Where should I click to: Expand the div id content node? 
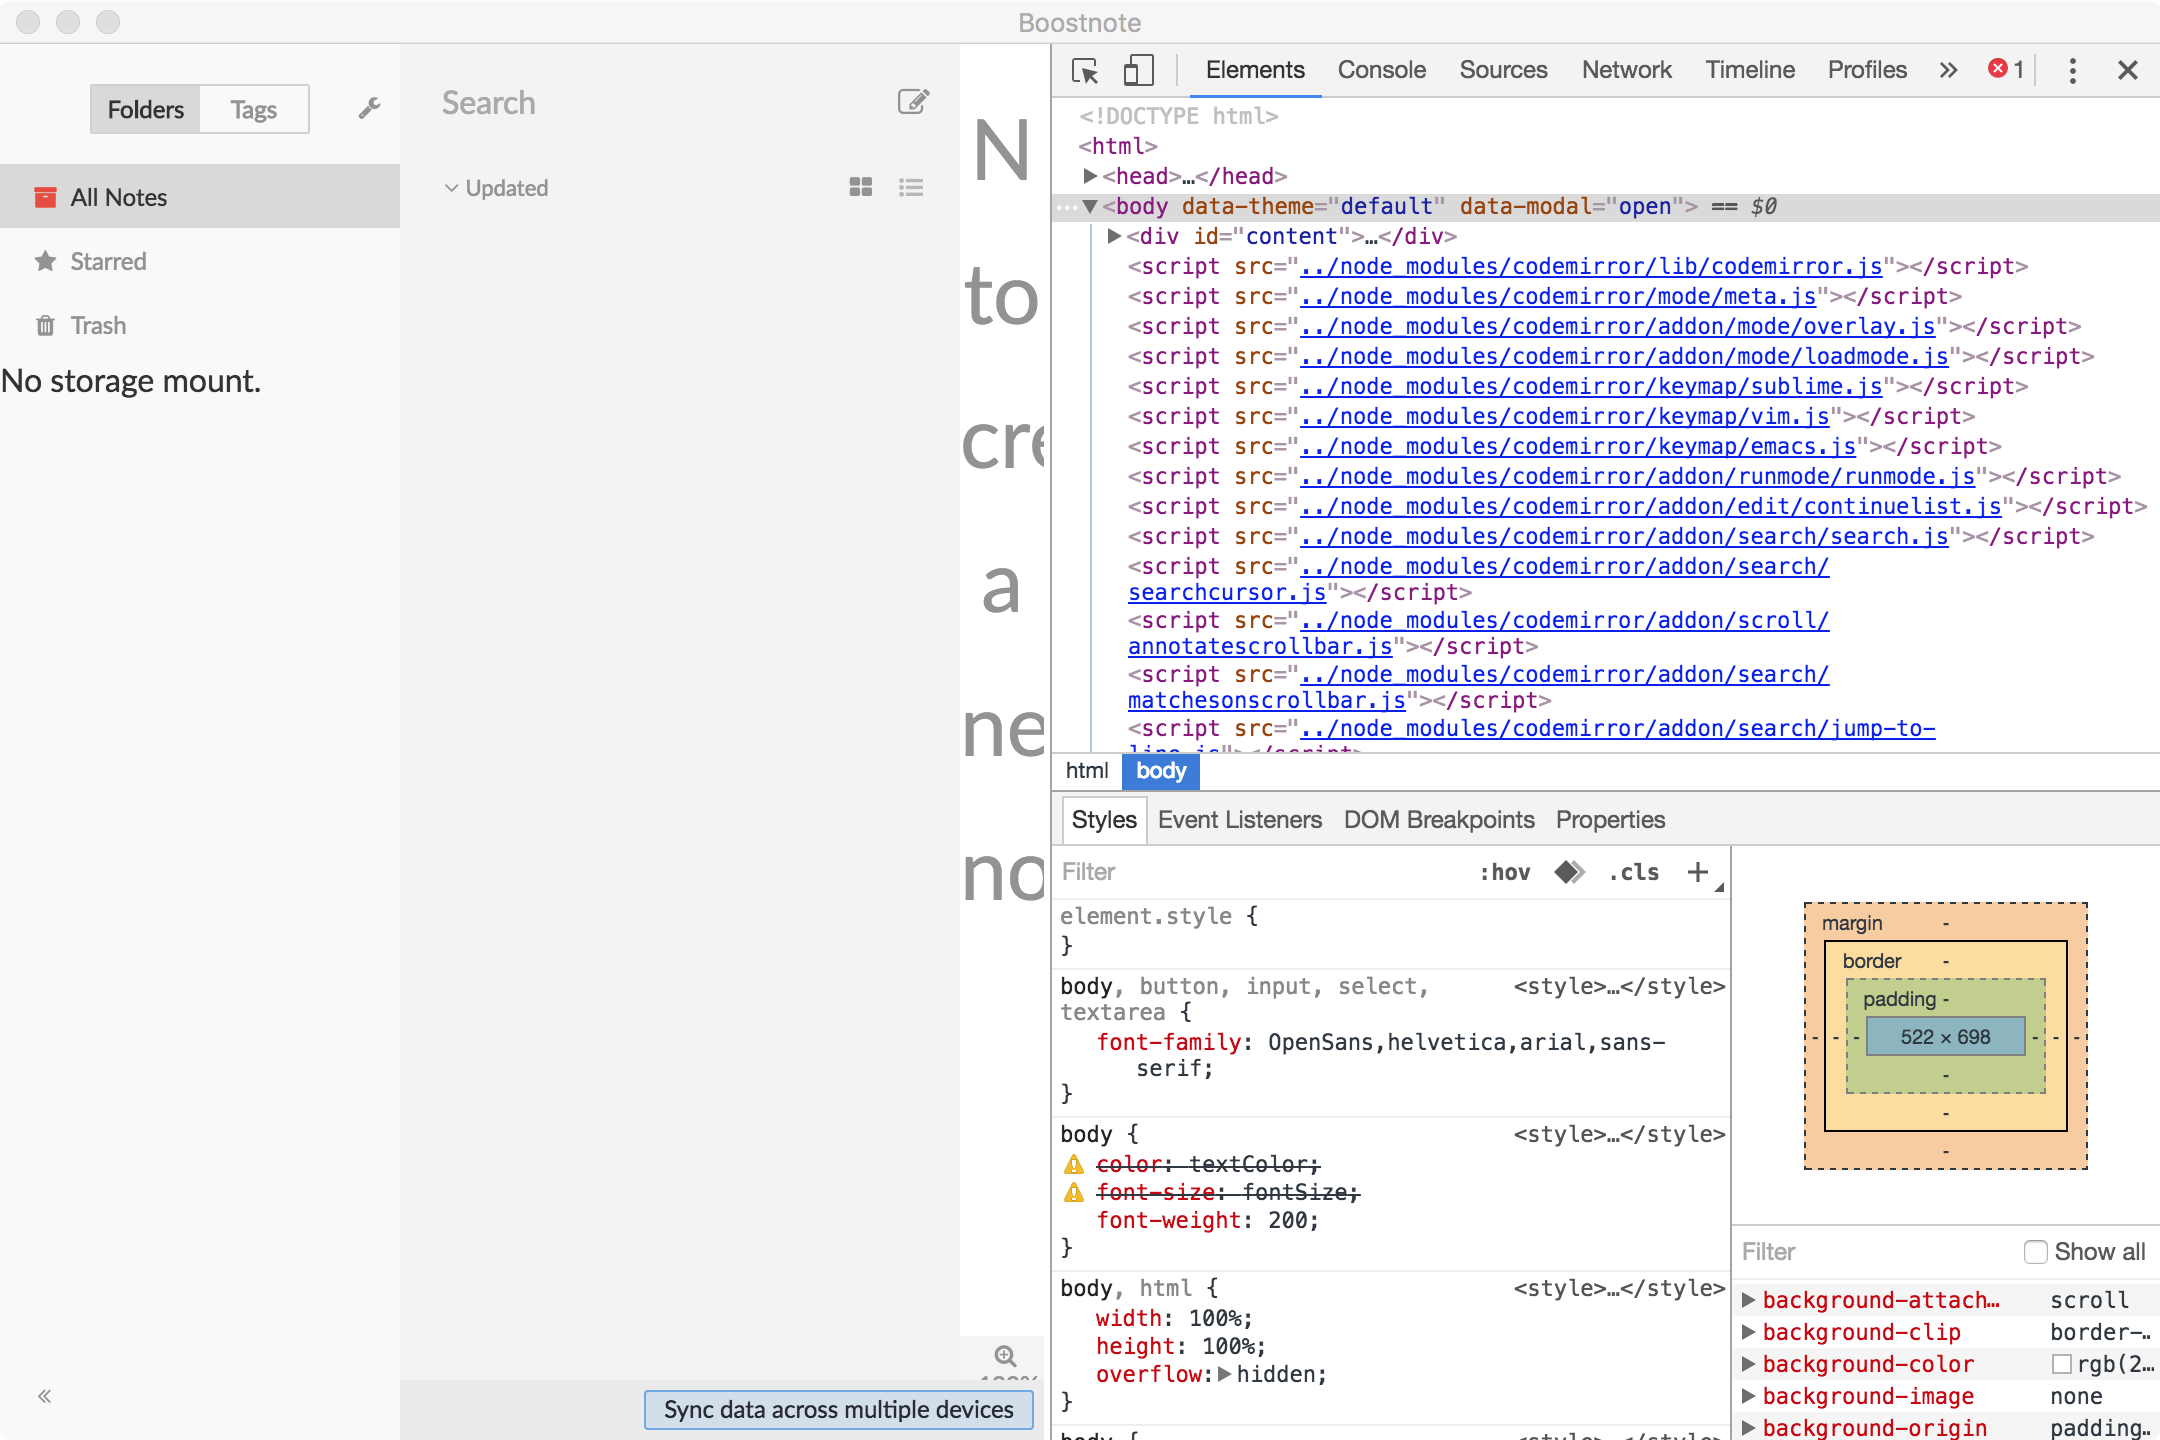tap(1114, 236)
